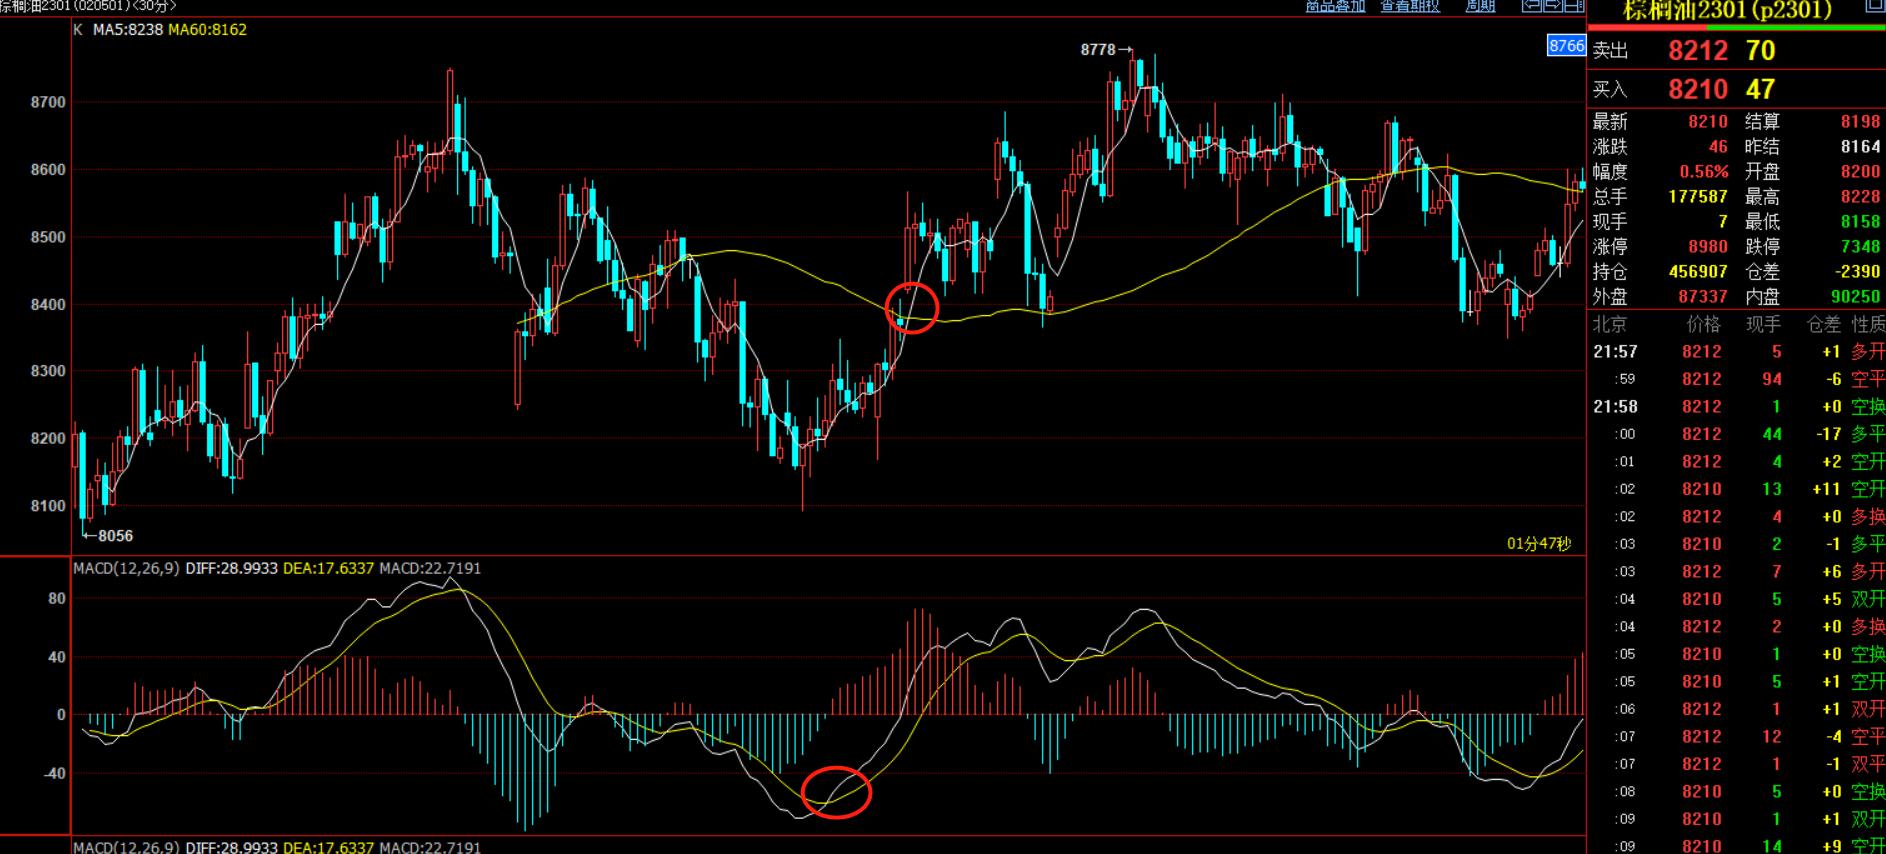Select the sell quantity 70

pos(1760,51)
